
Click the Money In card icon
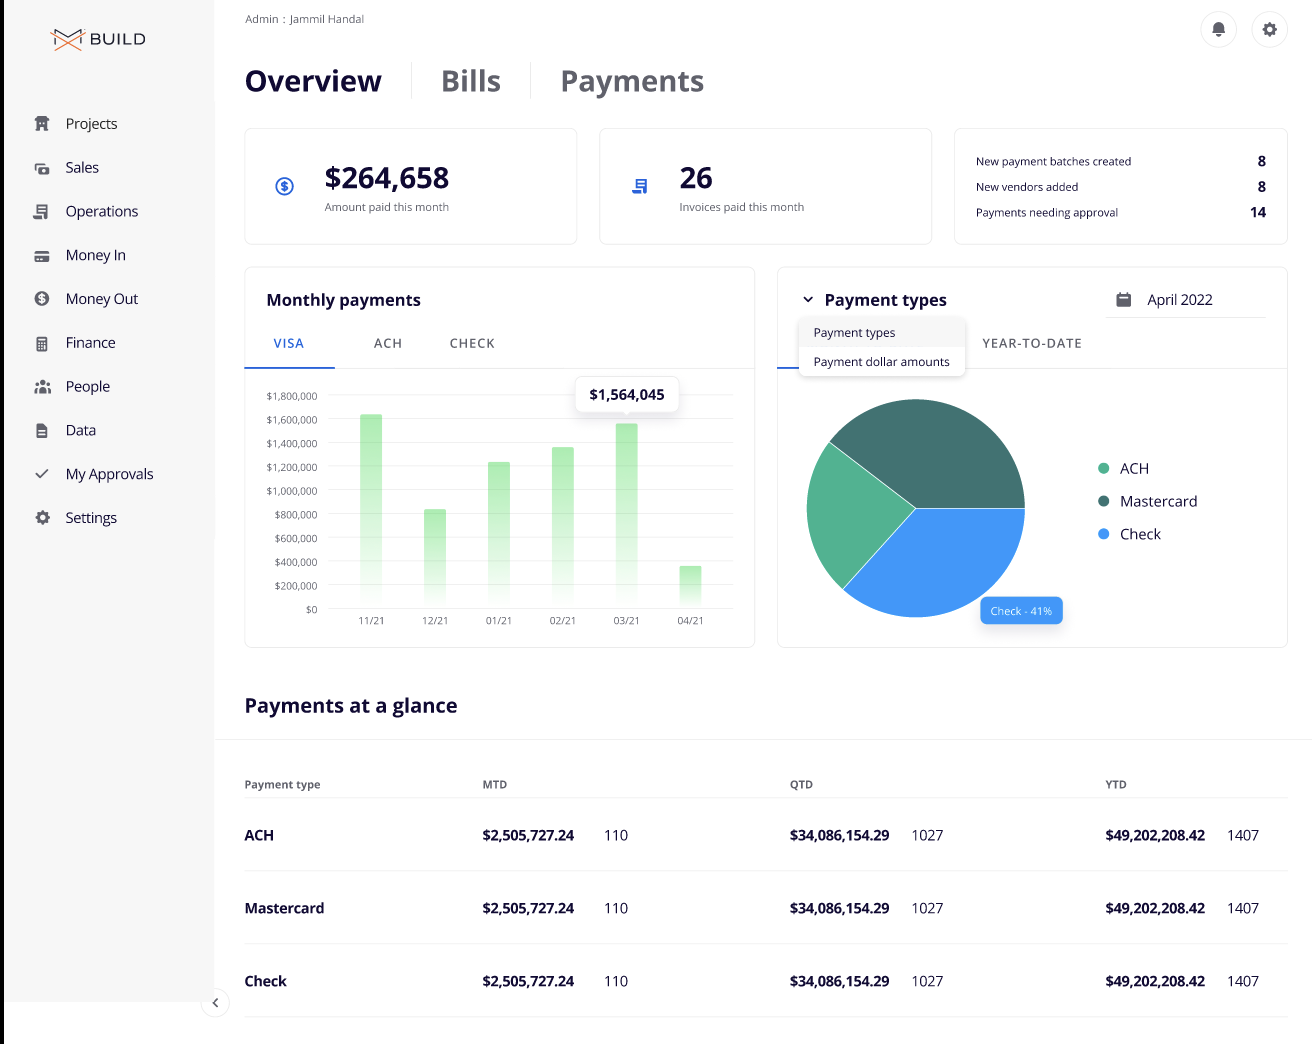42,256
